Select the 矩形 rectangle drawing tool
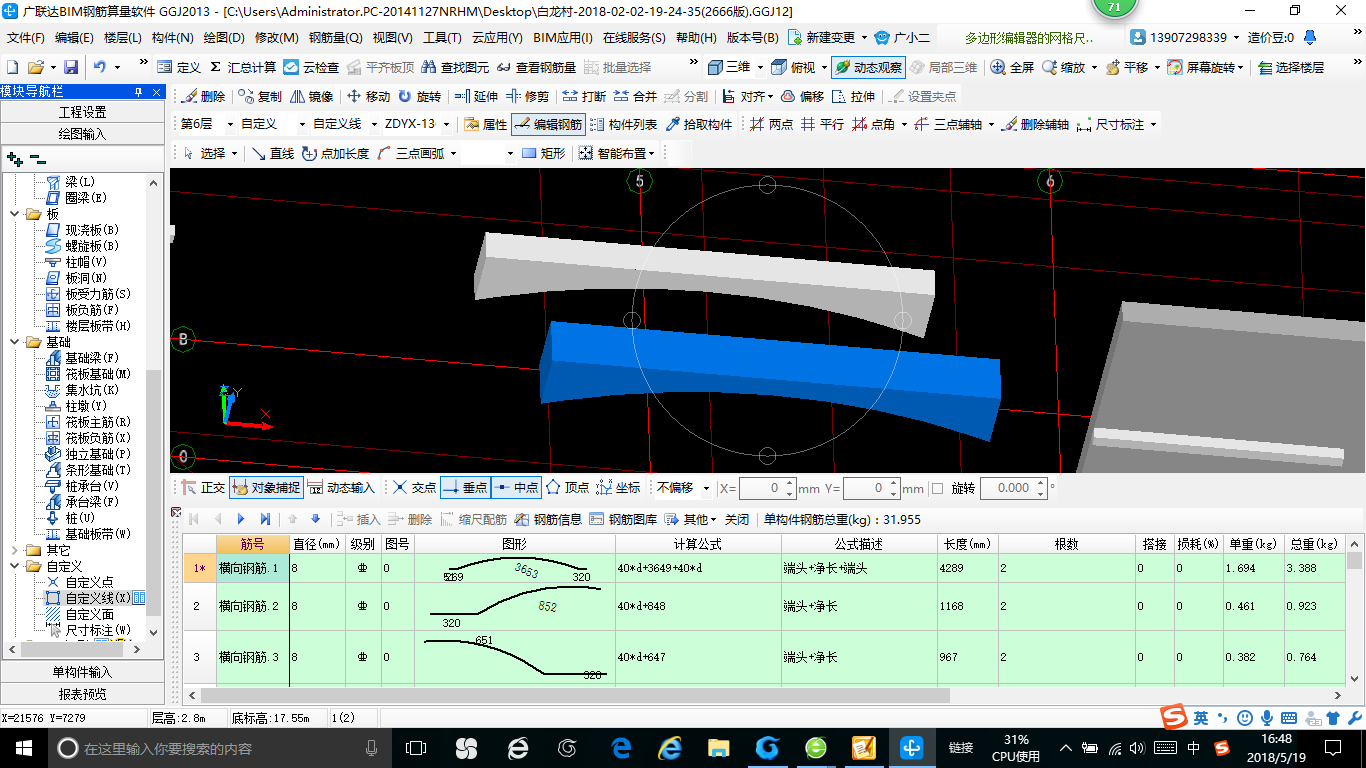 (x=543, y=153)
